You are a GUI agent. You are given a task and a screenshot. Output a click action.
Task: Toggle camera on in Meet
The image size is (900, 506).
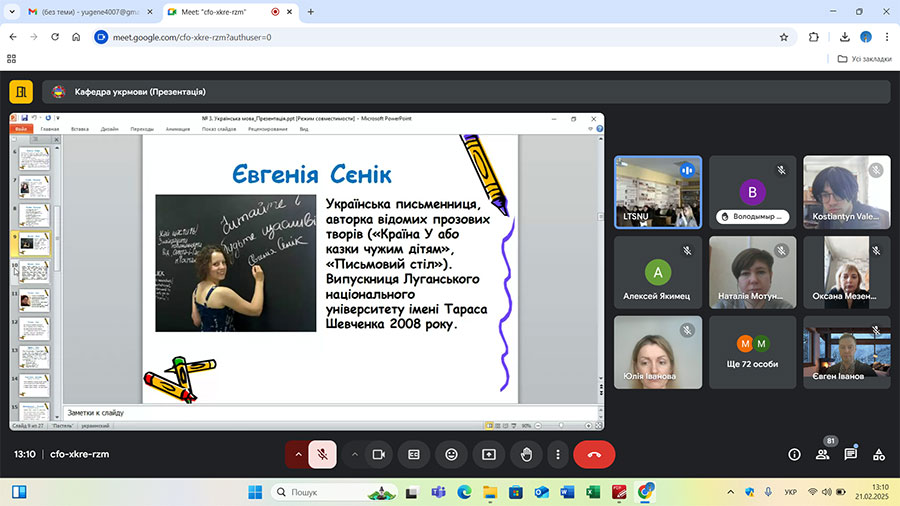(379, 454)
